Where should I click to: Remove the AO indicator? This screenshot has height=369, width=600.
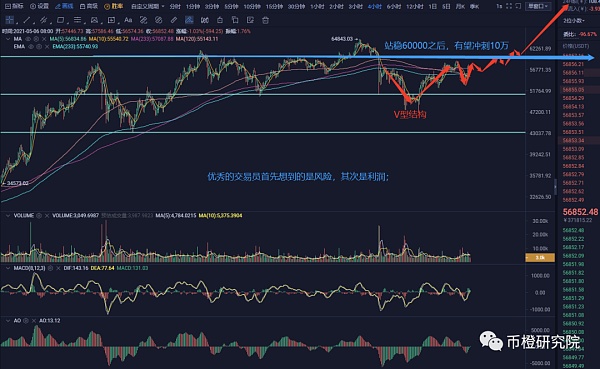pyautogui.click(x=34, y=320)
